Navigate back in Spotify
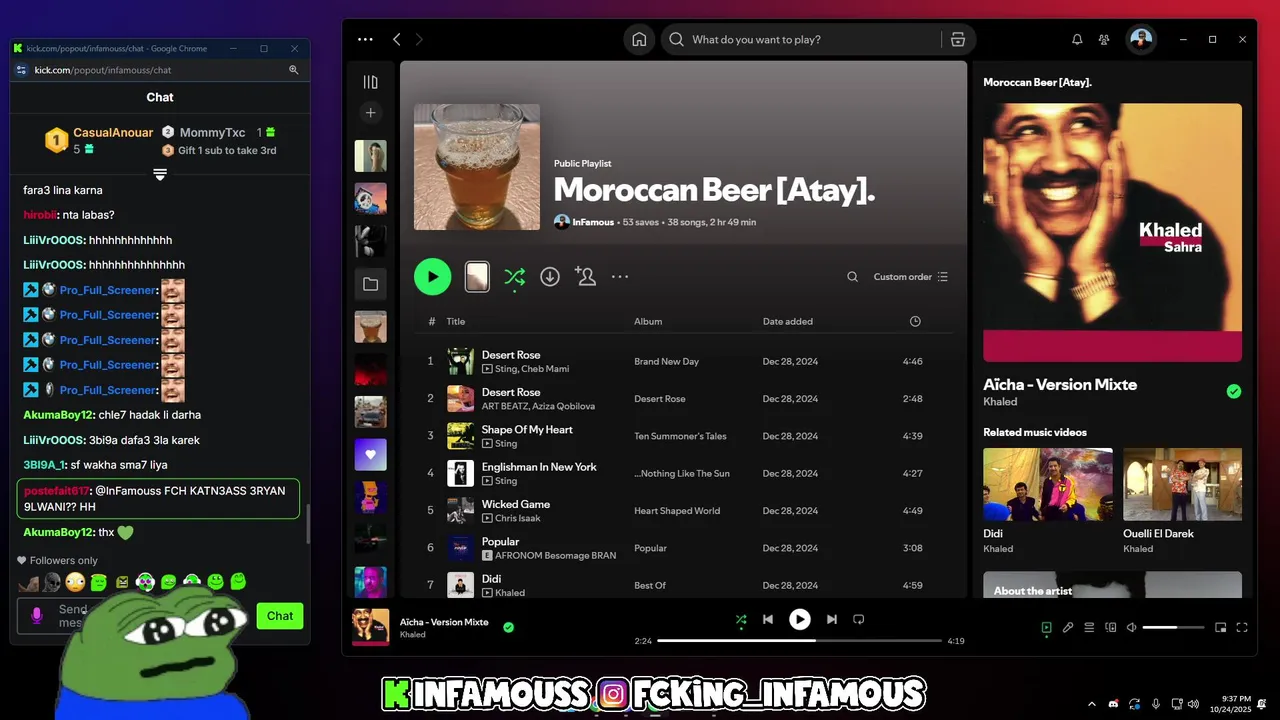 (397, 40)
